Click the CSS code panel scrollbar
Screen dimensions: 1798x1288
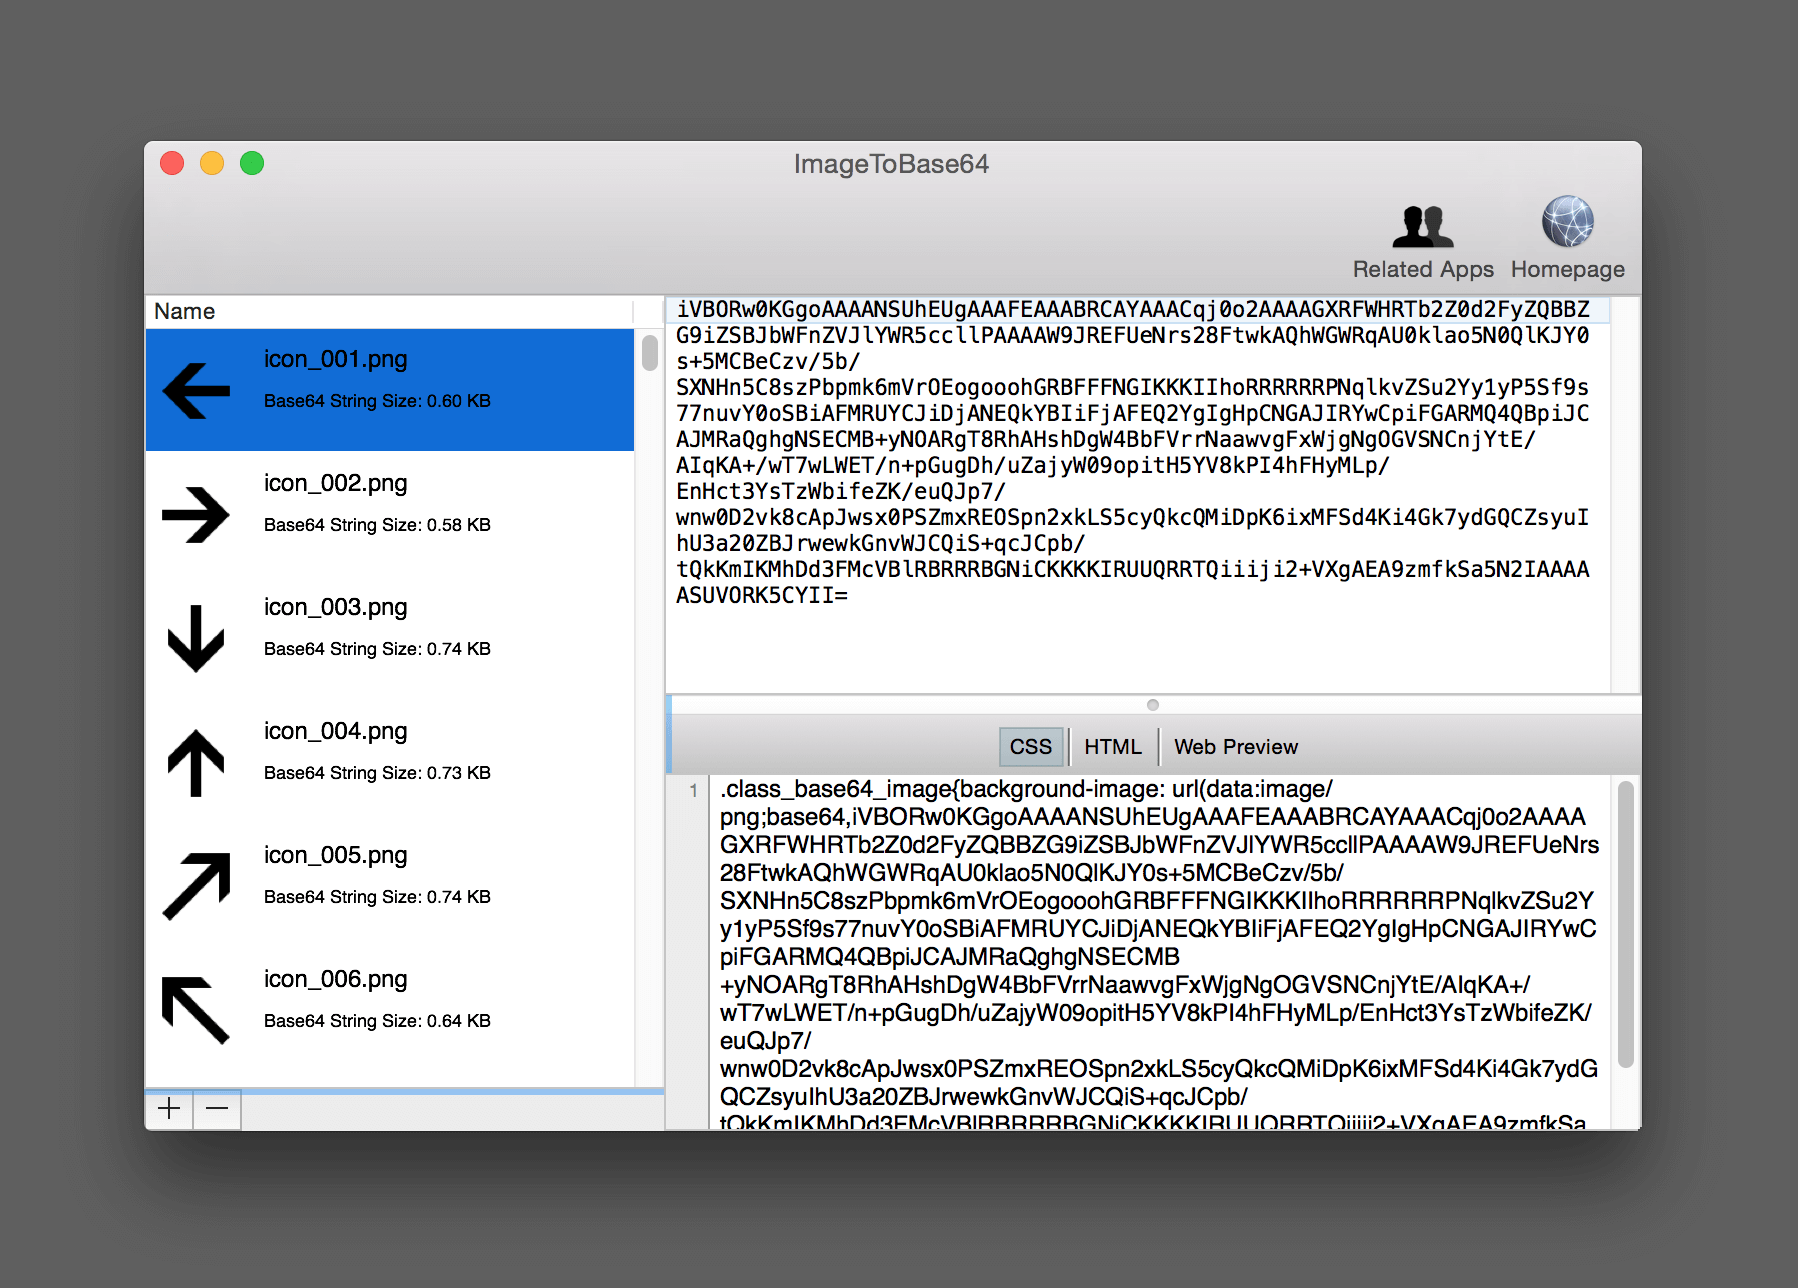click(1626, 924)
